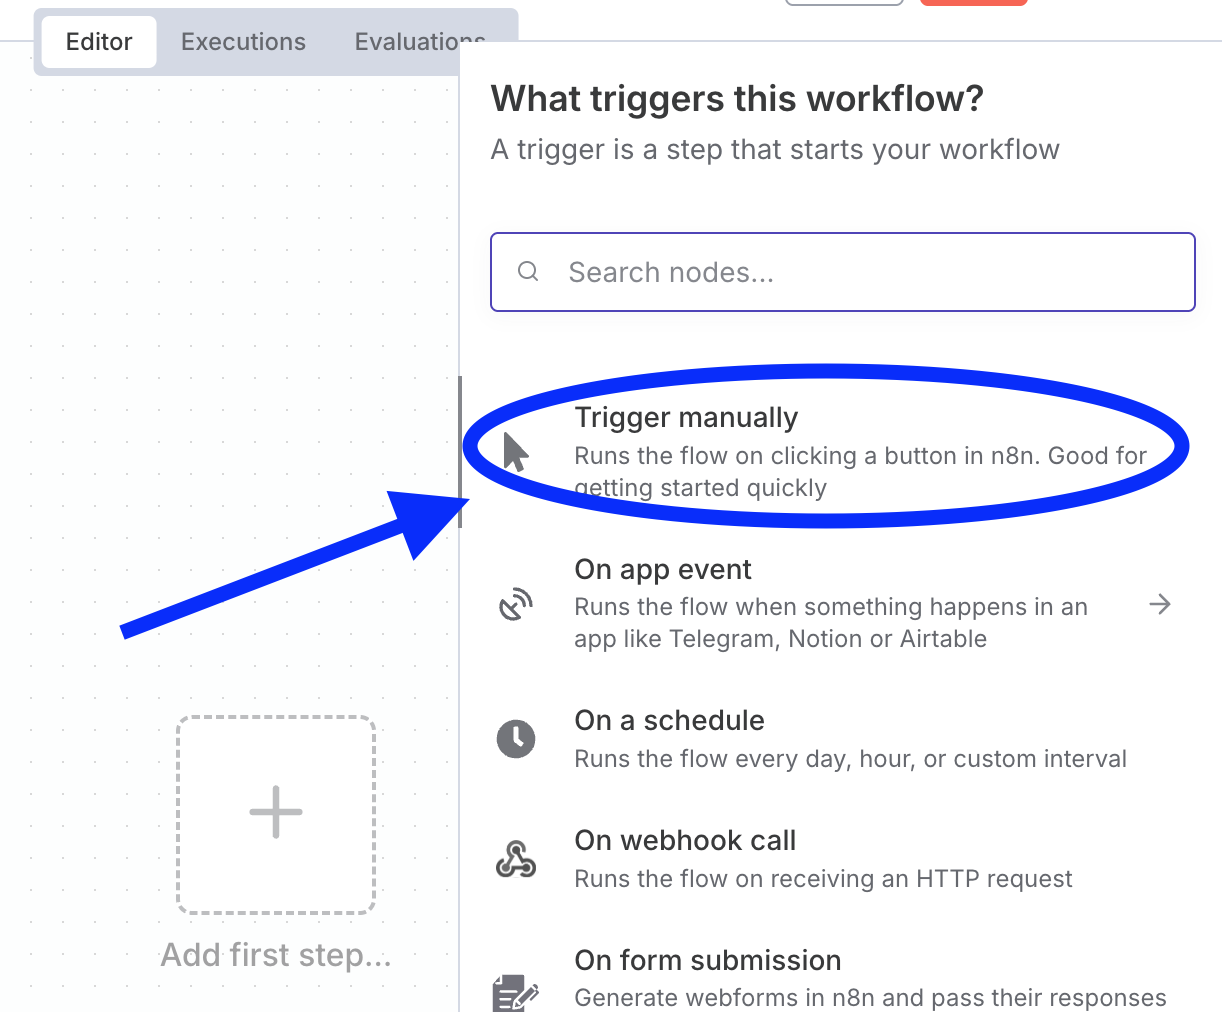Select the Trigger manually title
The image size is (1222, 1012).
pyautogui.click(x=686, y=418)
